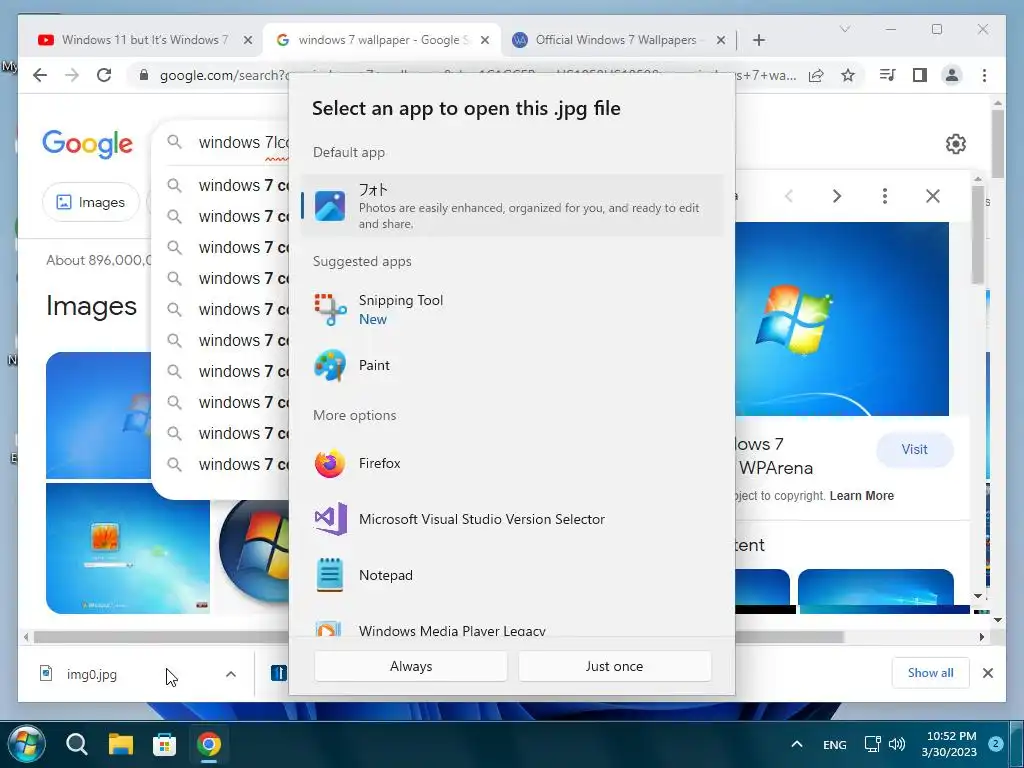
Task: Select the windows 7 wallpaper Google tab
Action: pyautogui.click(x=382, y=40)
